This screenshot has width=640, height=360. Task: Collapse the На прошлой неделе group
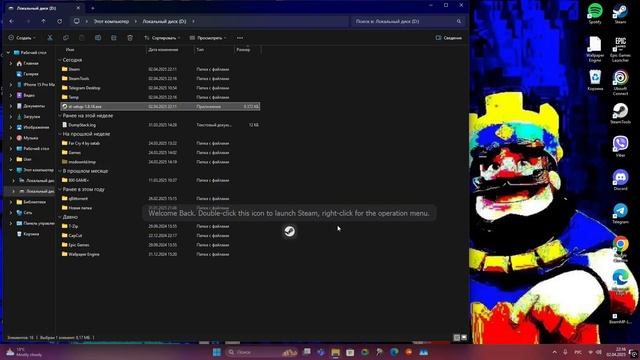pyautogui.click(x=60, y=134)
